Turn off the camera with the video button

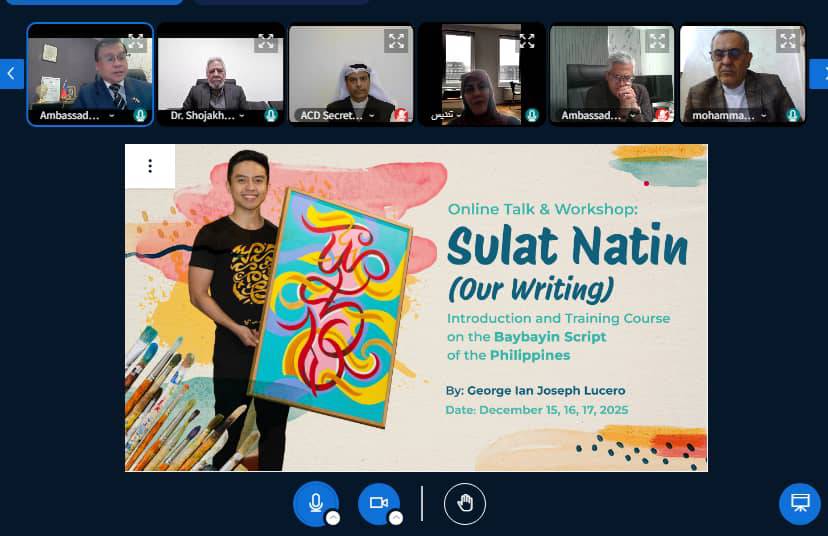[378, 502]
